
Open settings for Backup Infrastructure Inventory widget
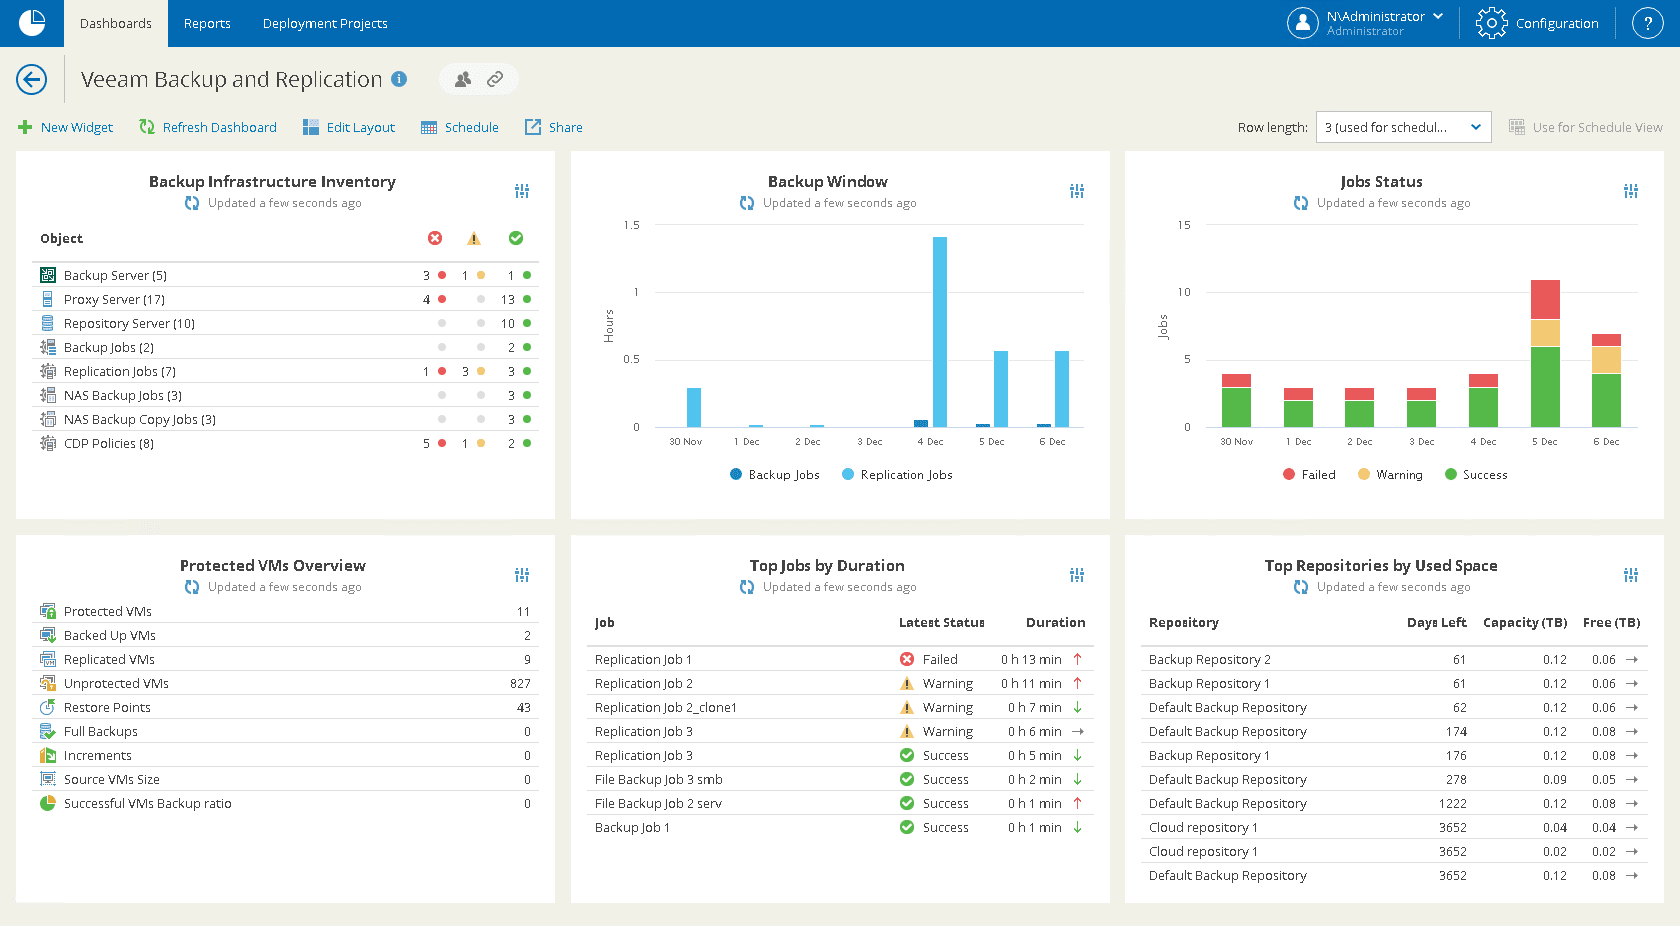click(522, 191)
